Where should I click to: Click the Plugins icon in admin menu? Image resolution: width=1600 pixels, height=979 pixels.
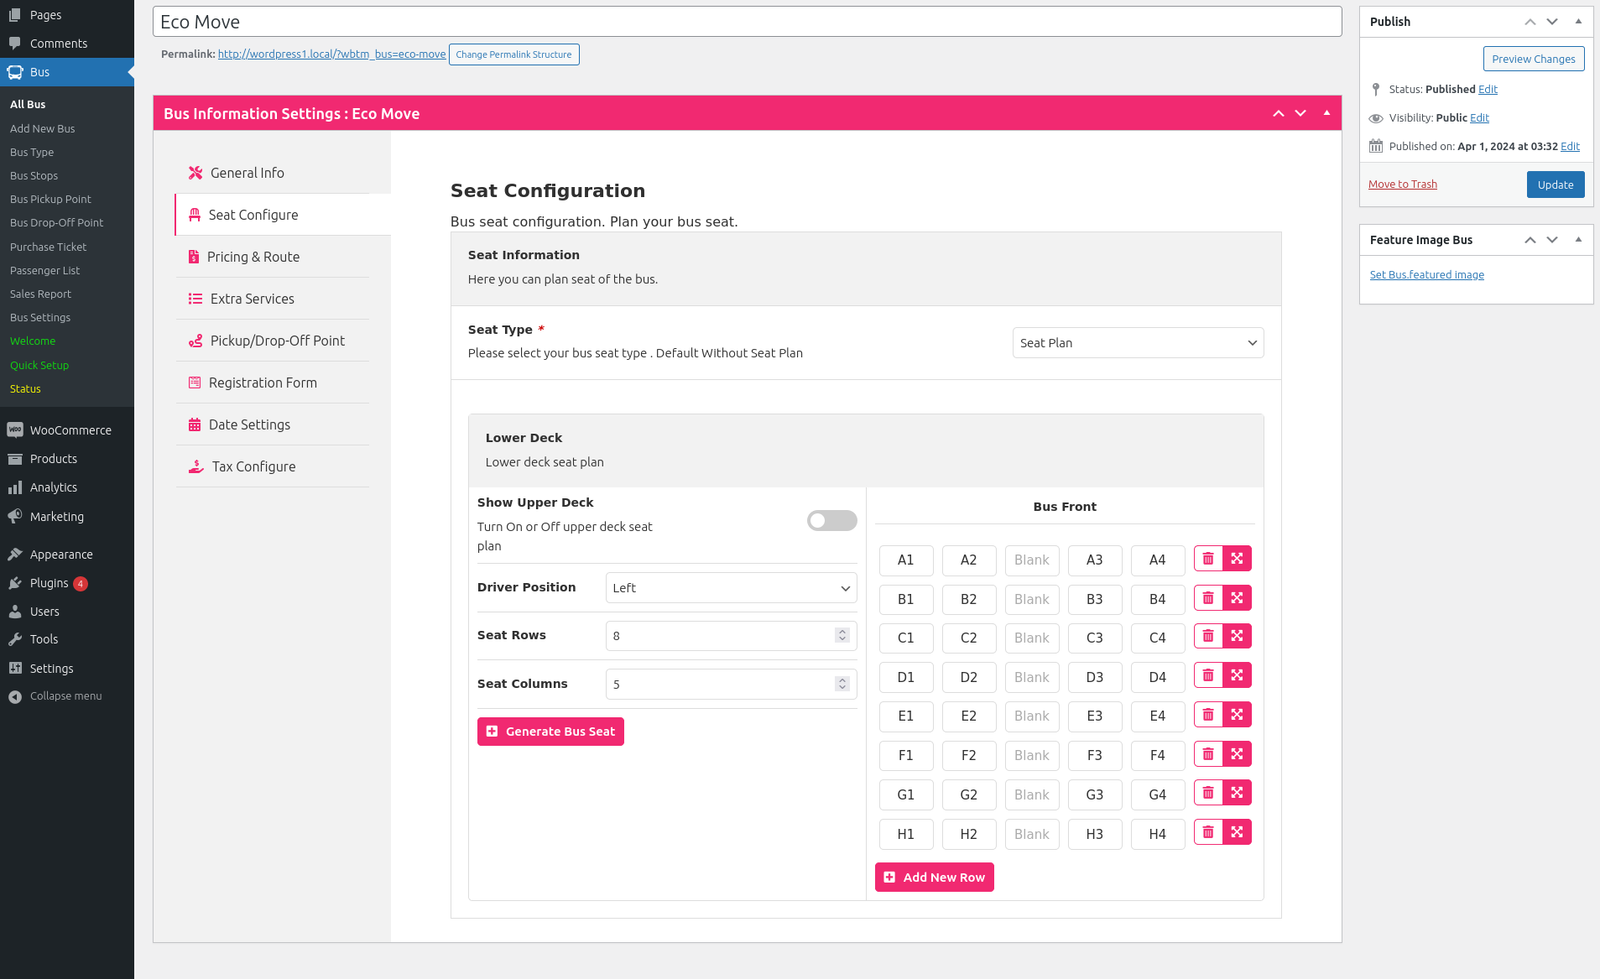coord(15,583)
